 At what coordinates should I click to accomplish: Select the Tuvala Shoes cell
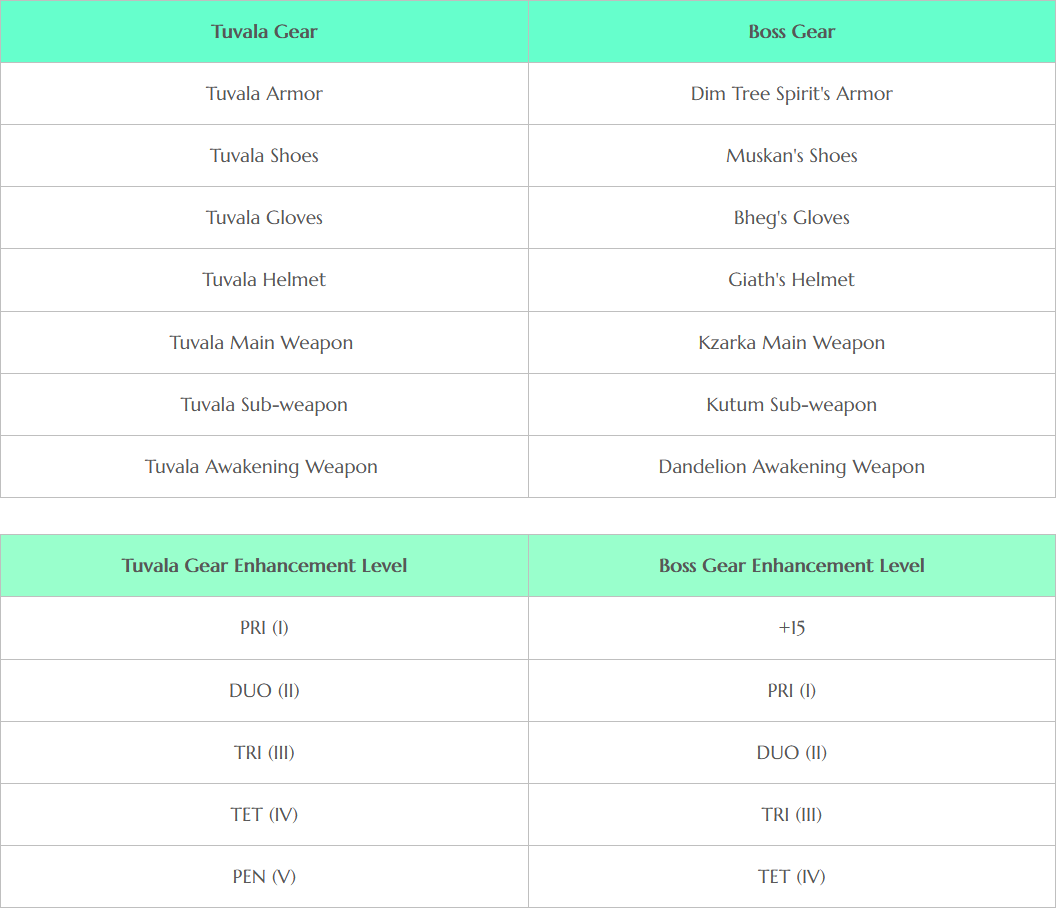coord(264,156)
